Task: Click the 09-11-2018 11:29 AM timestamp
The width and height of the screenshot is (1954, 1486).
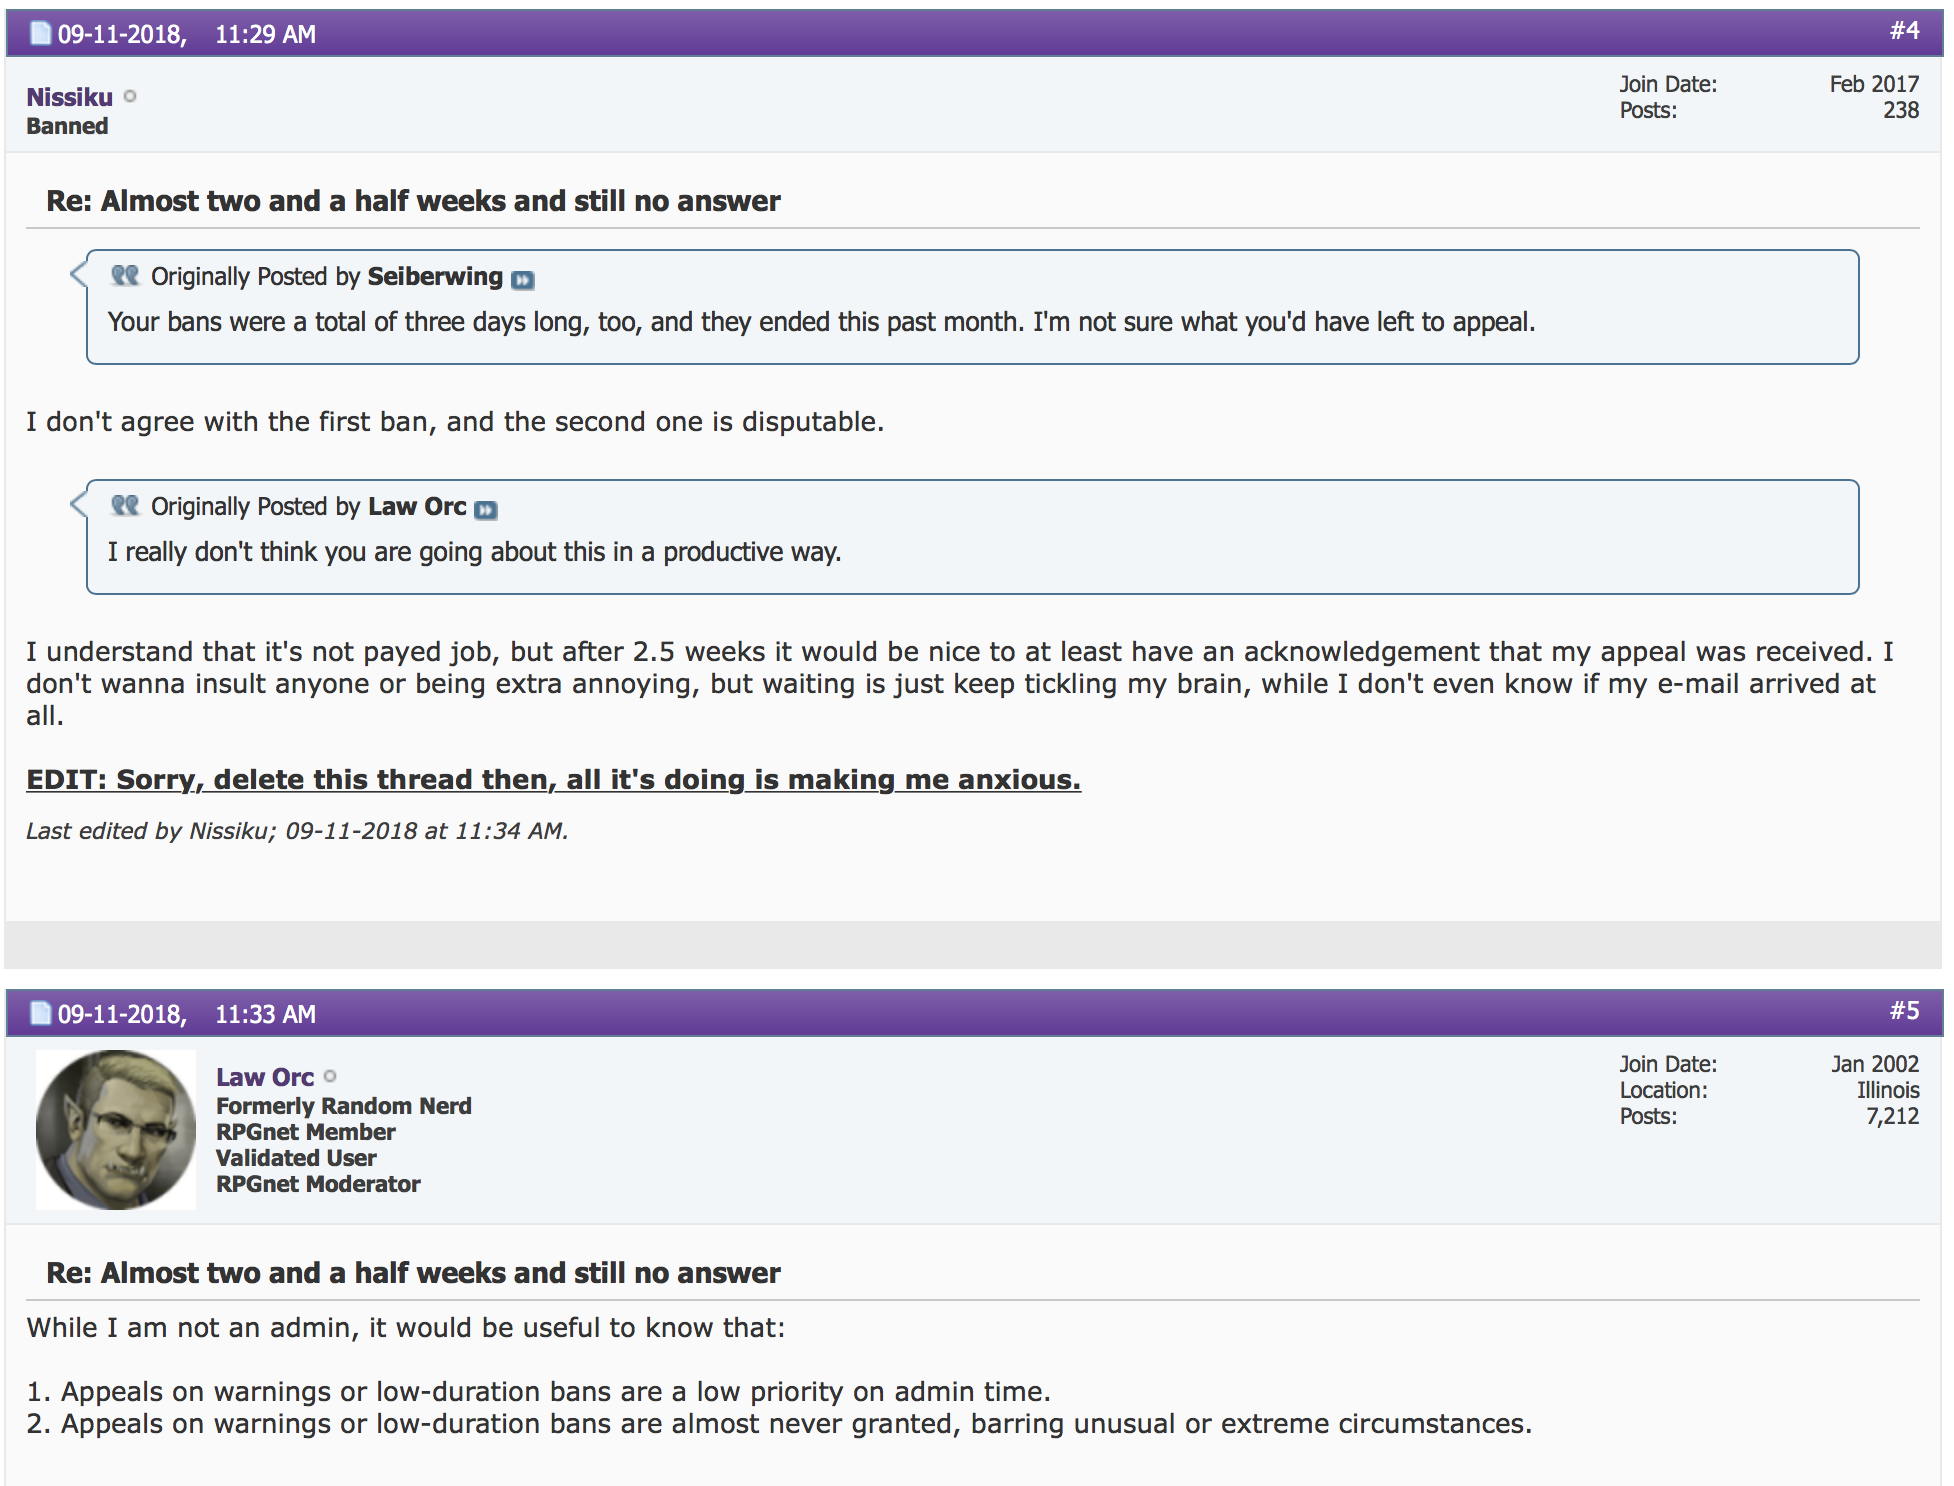Action: tap(186, 34)
